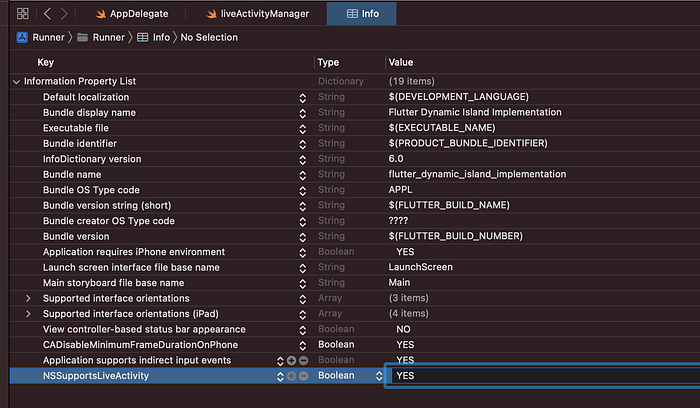
Task: Open key stepper for Launch screen interface file
Action: click(x=303, y=268)
